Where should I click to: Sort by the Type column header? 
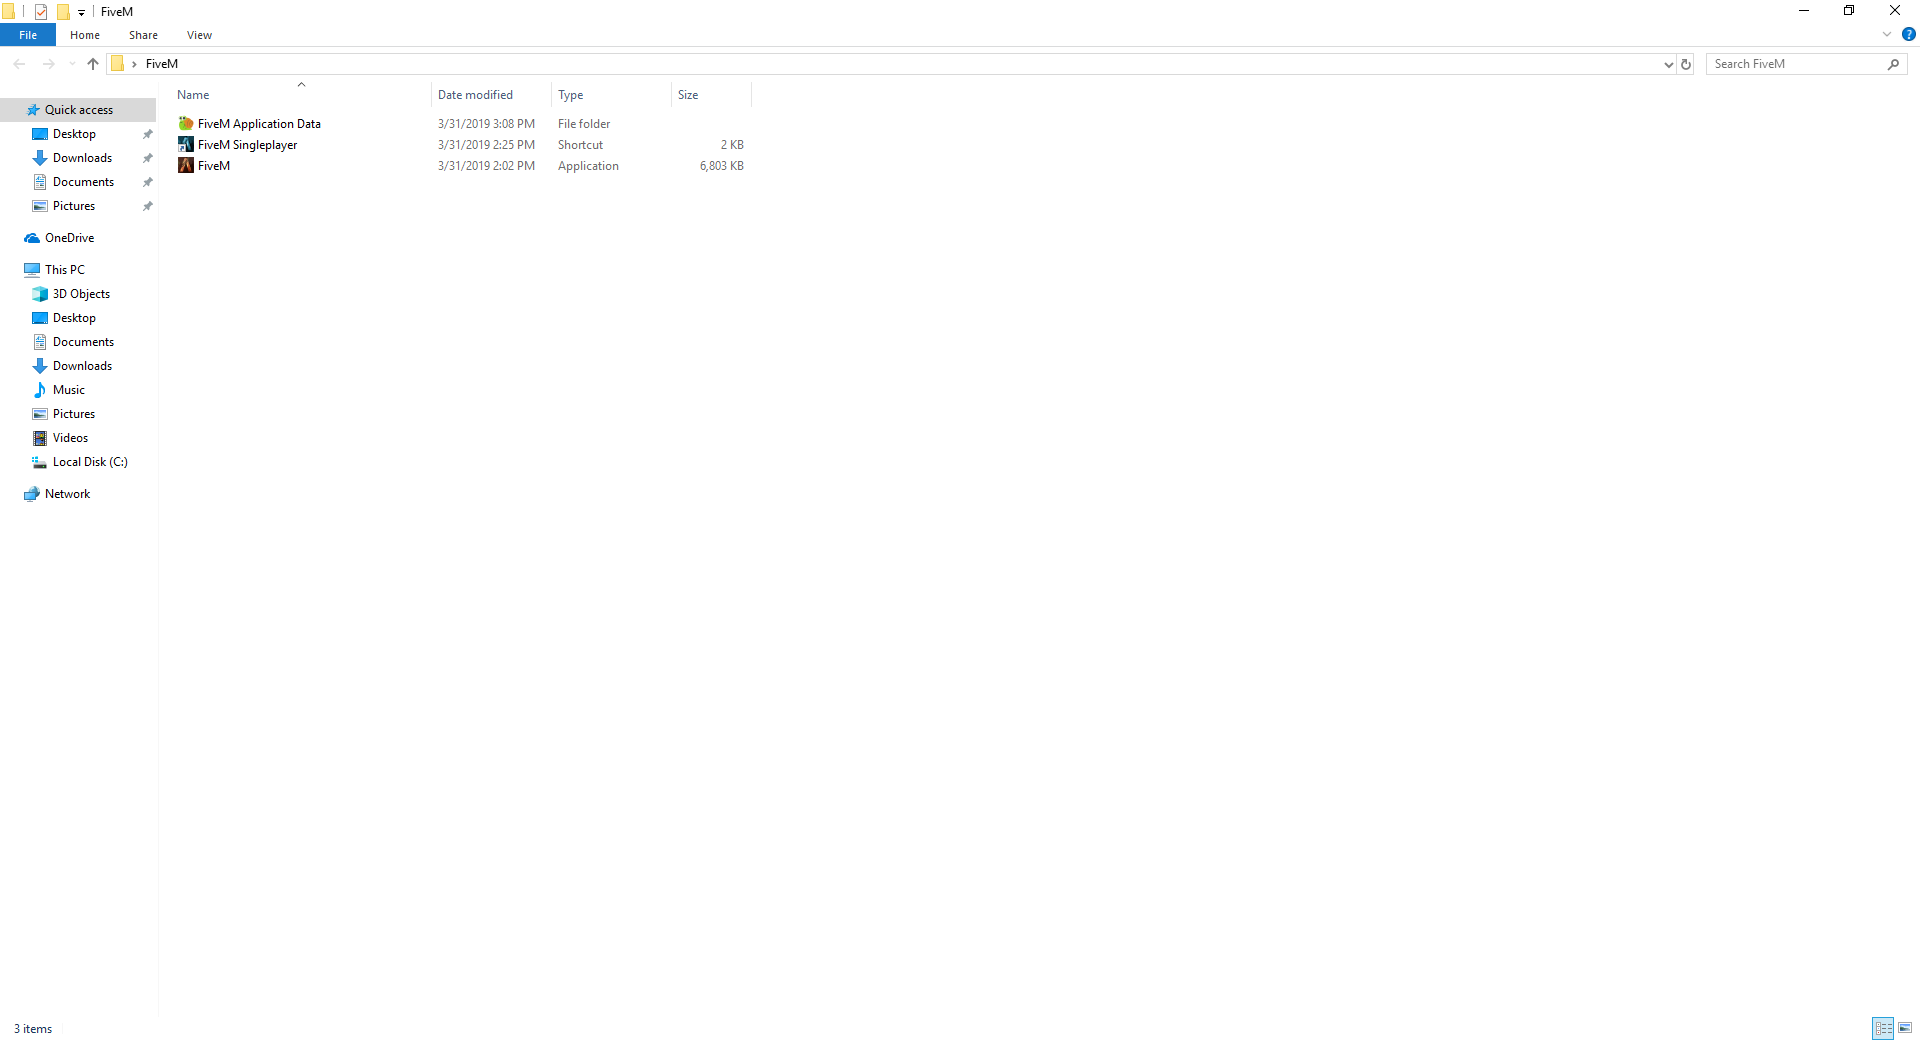pyautogui.click(x=611, y=95)
